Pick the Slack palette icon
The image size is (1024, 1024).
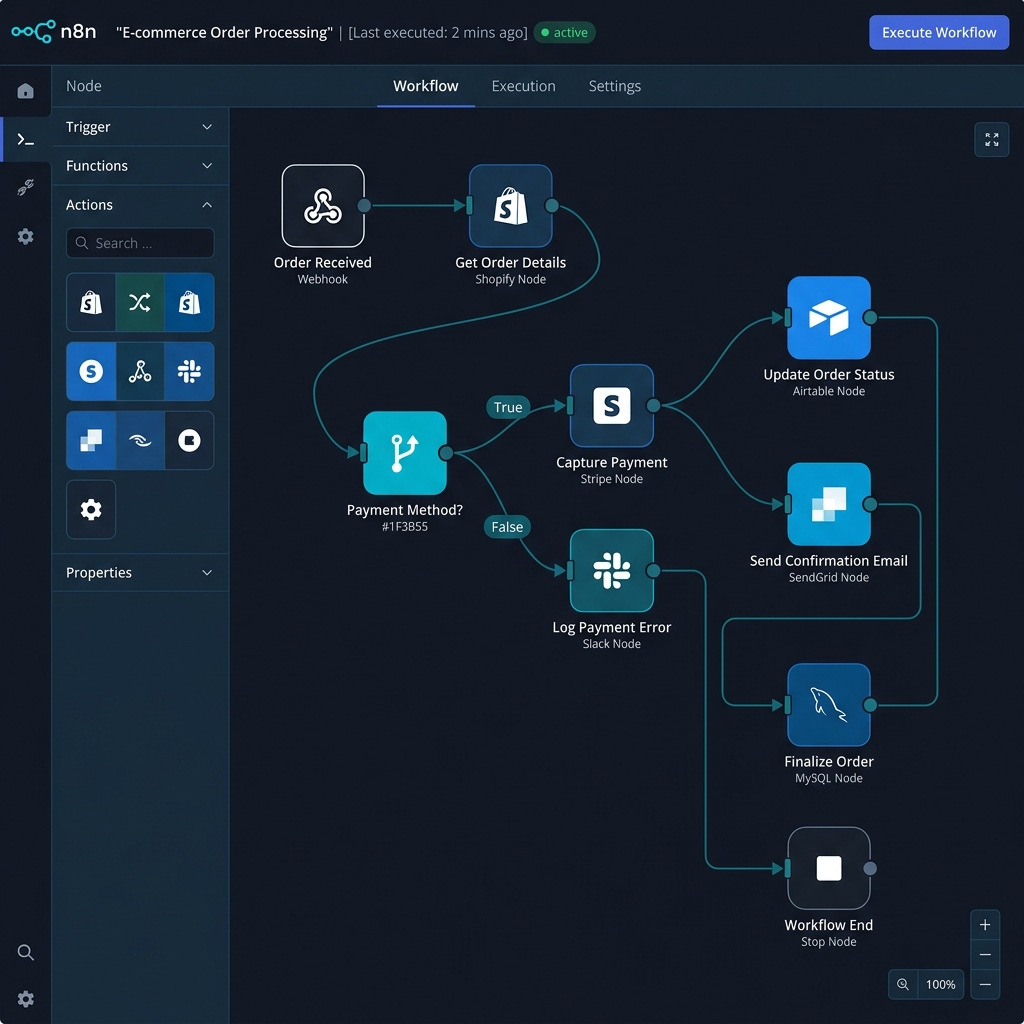click(x=189, y=371)
